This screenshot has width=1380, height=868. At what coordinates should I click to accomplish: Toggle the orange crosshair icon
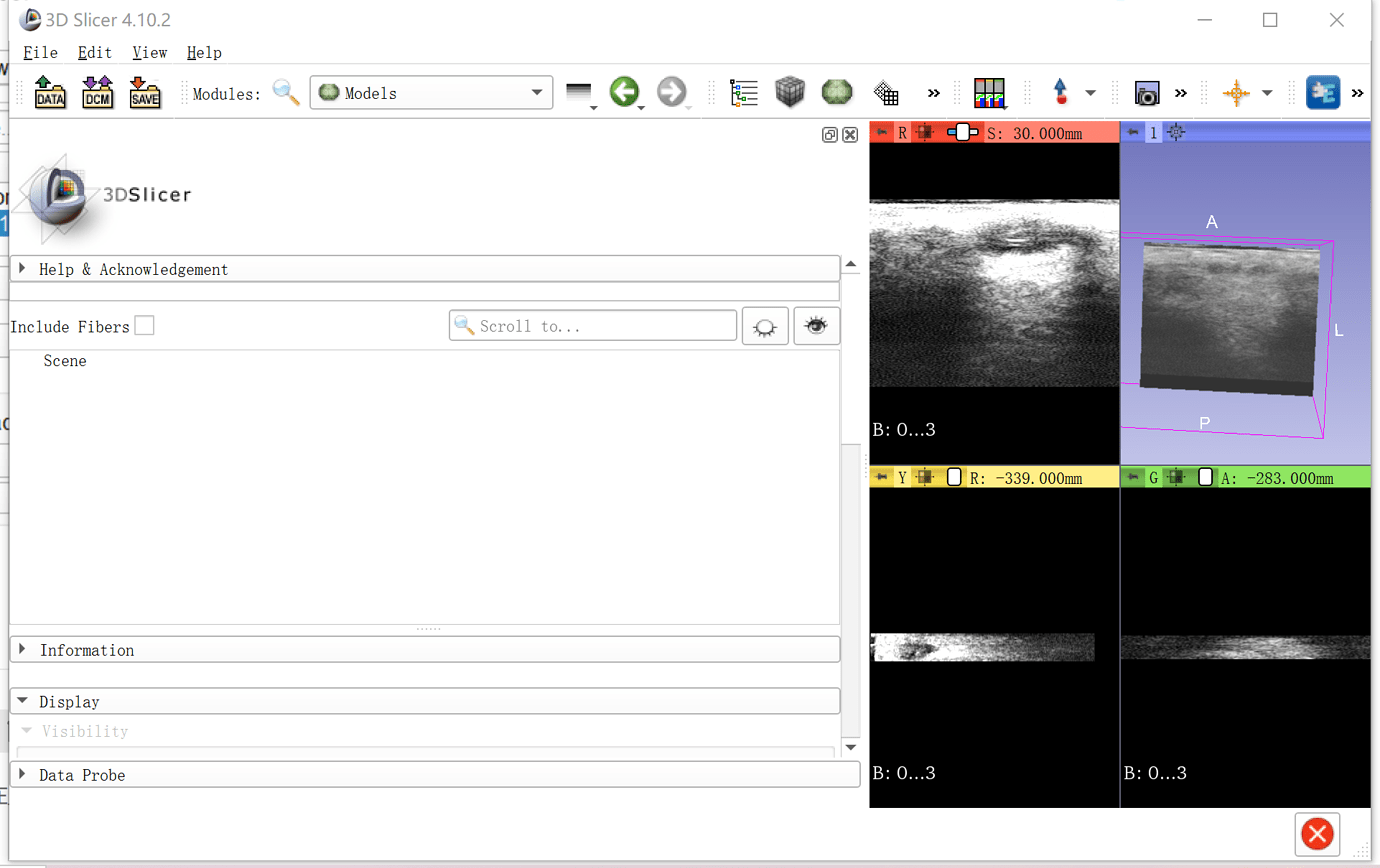tap(1236, 93)
